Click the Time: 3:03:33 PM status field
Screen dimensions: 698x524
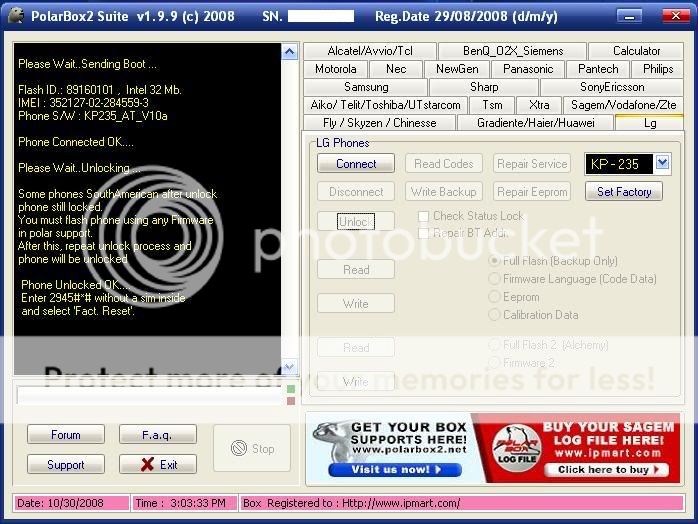[x=184, y=503]
